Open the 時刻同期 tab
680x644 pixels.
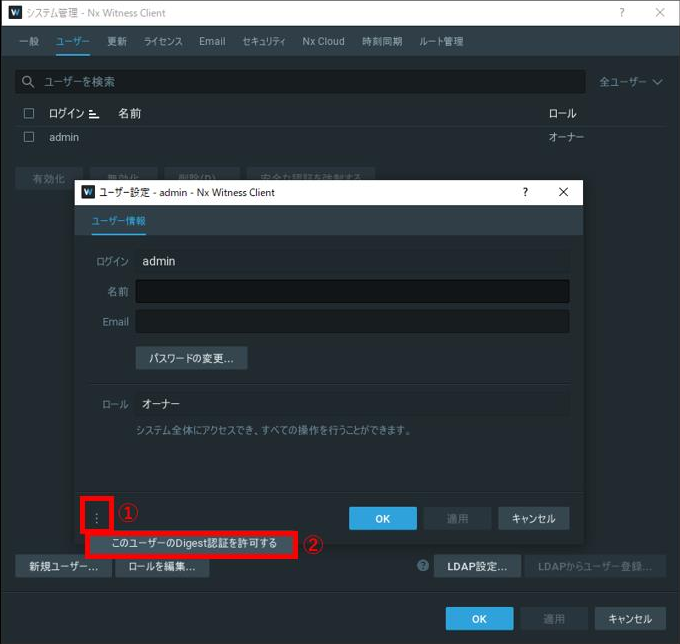(382, 42)
